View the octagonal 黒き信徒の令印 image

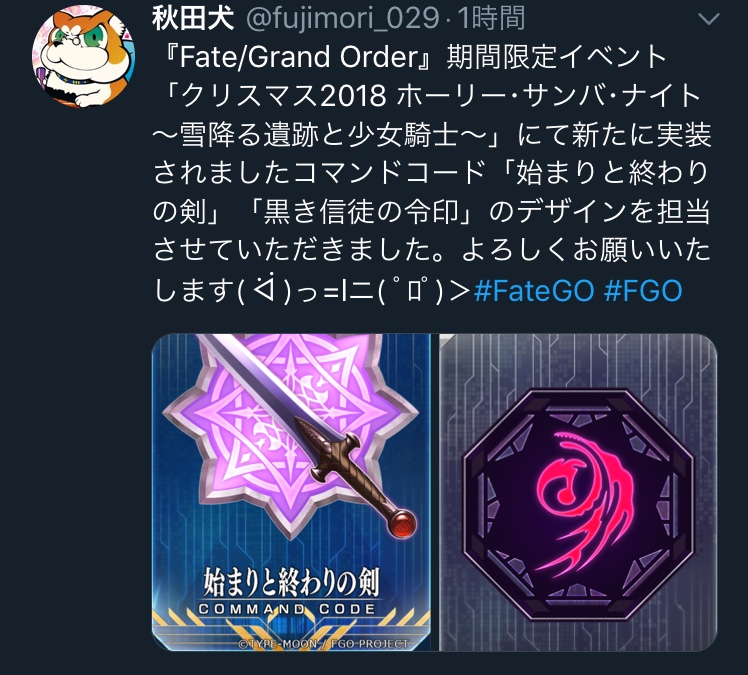coord(578,492)
